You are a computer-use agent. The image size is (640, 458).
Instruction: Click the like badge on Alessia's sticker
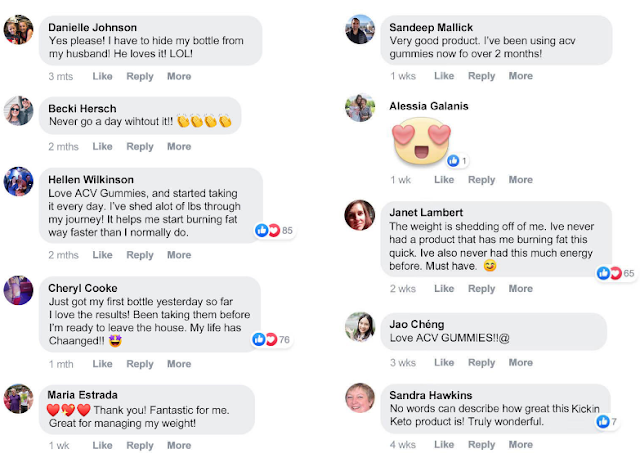tap(457, 161)
